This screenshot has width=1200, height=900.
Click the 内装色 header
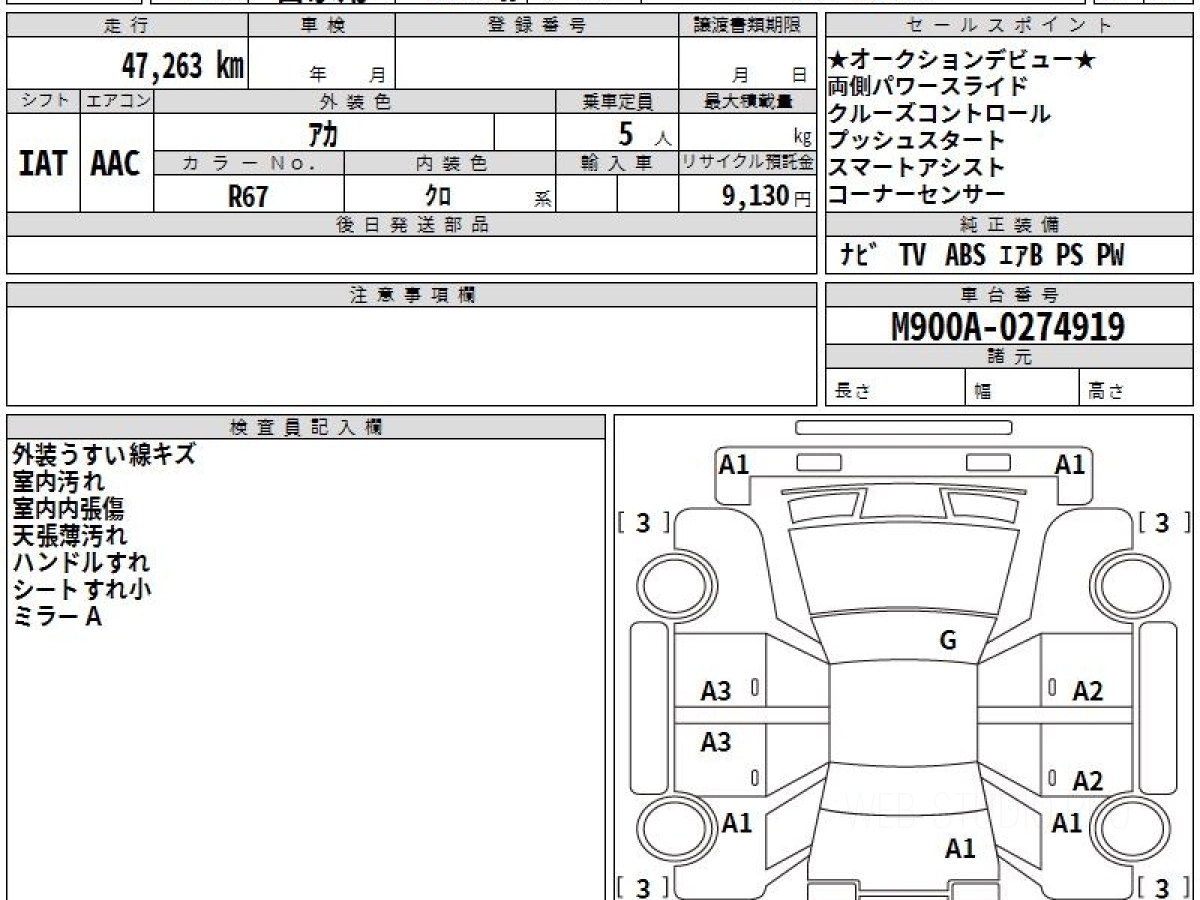450,163
